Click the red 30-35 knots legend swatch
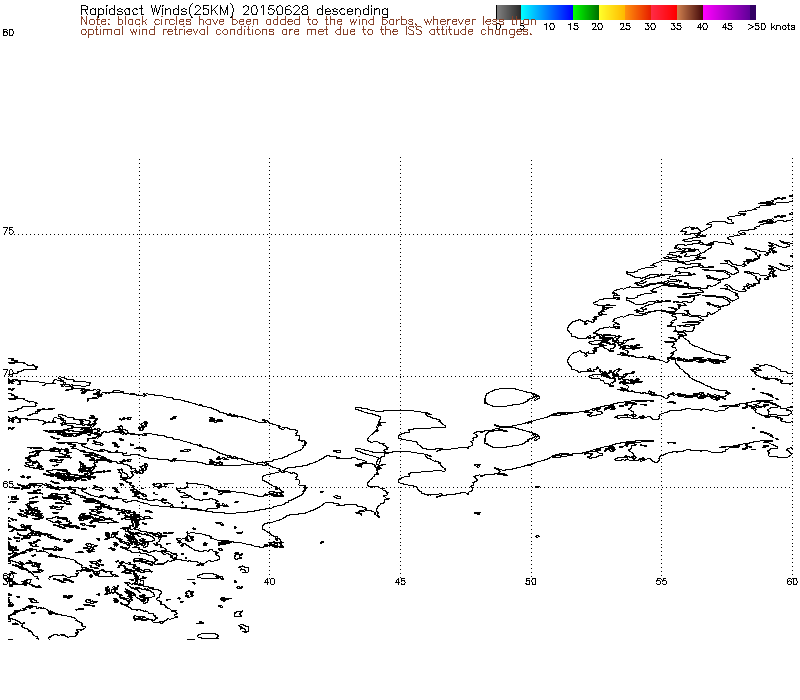Screen dimensions: 800x700 (x=664, y=12)
